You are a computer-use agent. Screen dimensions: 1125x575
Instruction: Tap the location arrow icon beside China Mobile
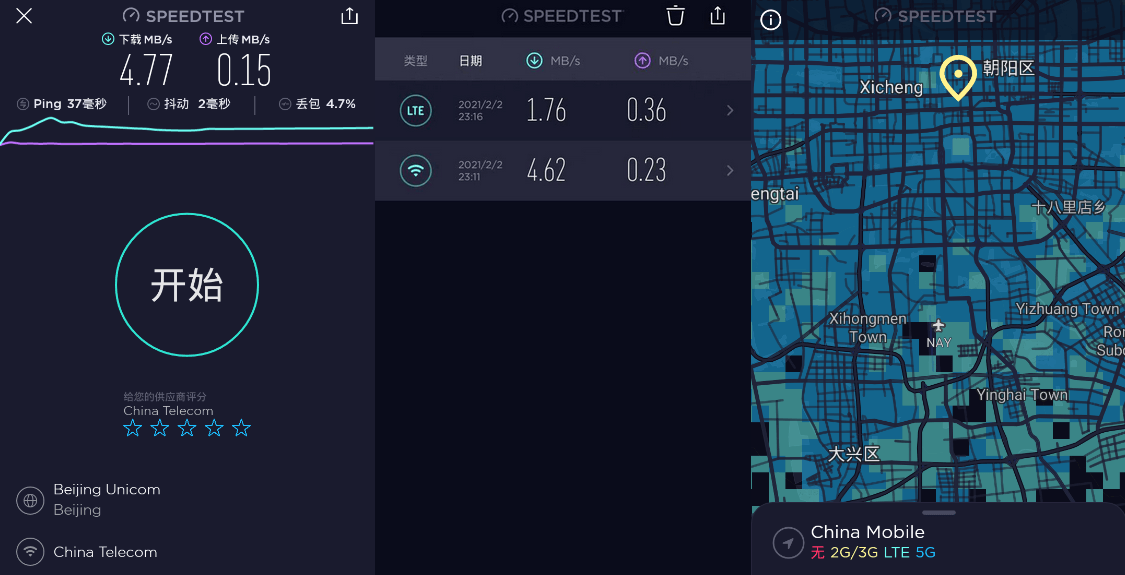click(788, 543)
